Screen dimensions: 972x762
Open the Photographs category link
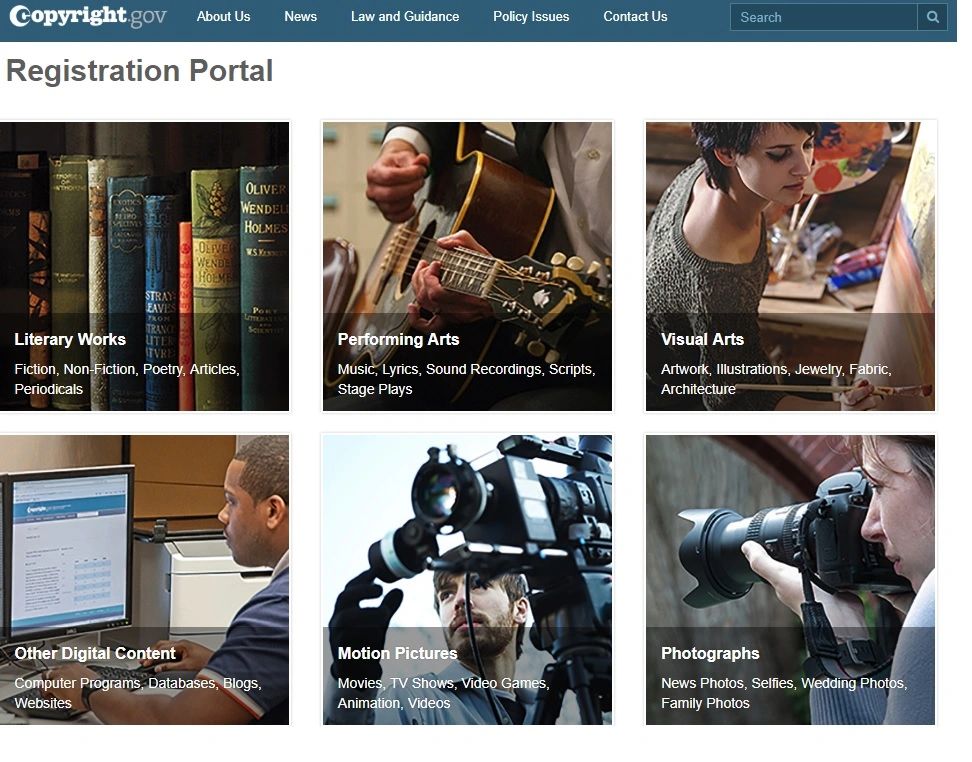[x=710, y=653]
